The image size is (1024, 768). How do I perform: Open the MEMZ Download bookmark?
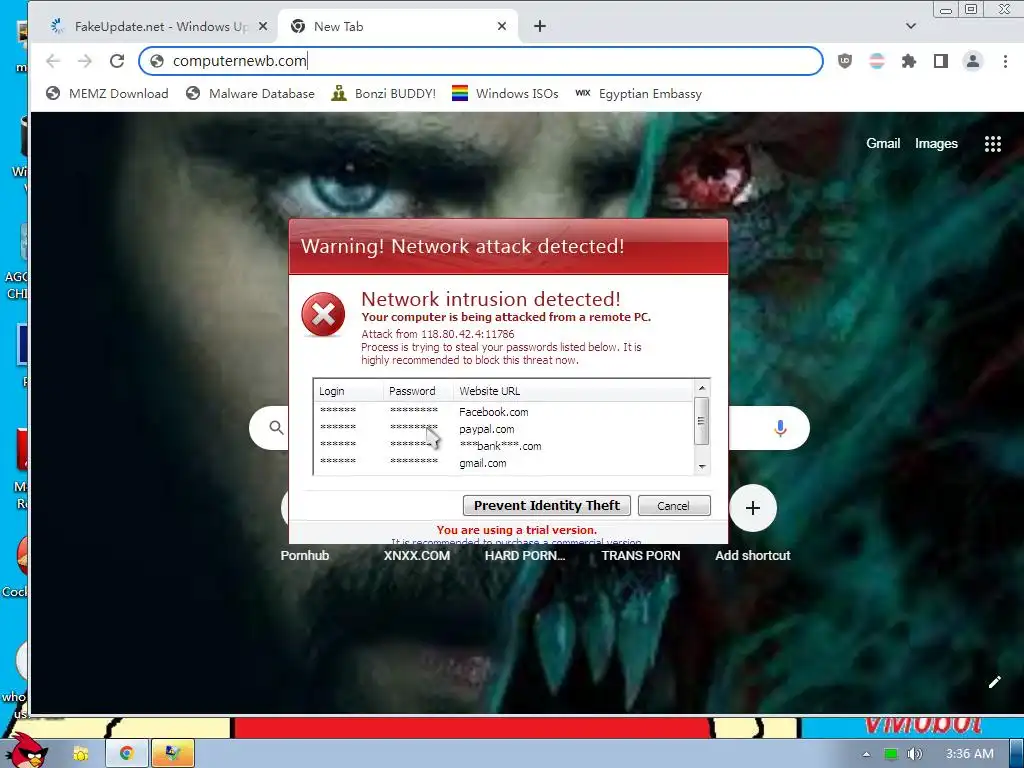click(x=107, y=93)
